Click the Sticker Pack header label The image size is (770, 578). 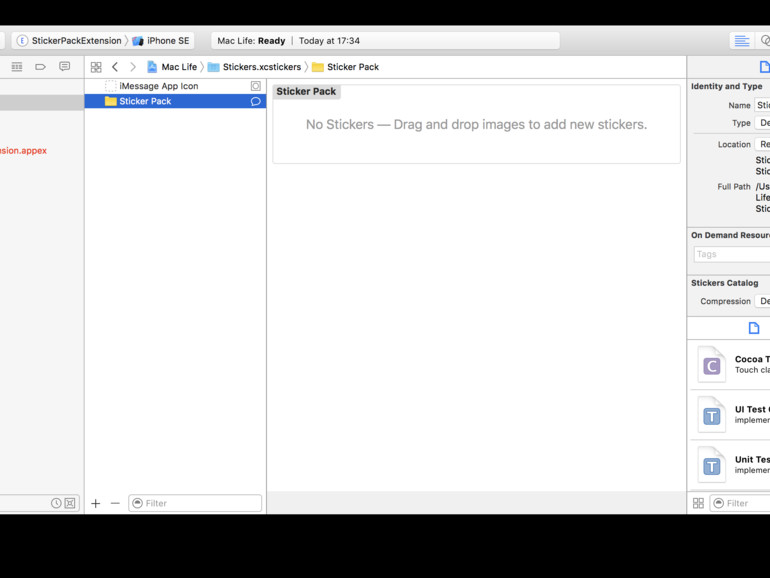click(306, 91)
